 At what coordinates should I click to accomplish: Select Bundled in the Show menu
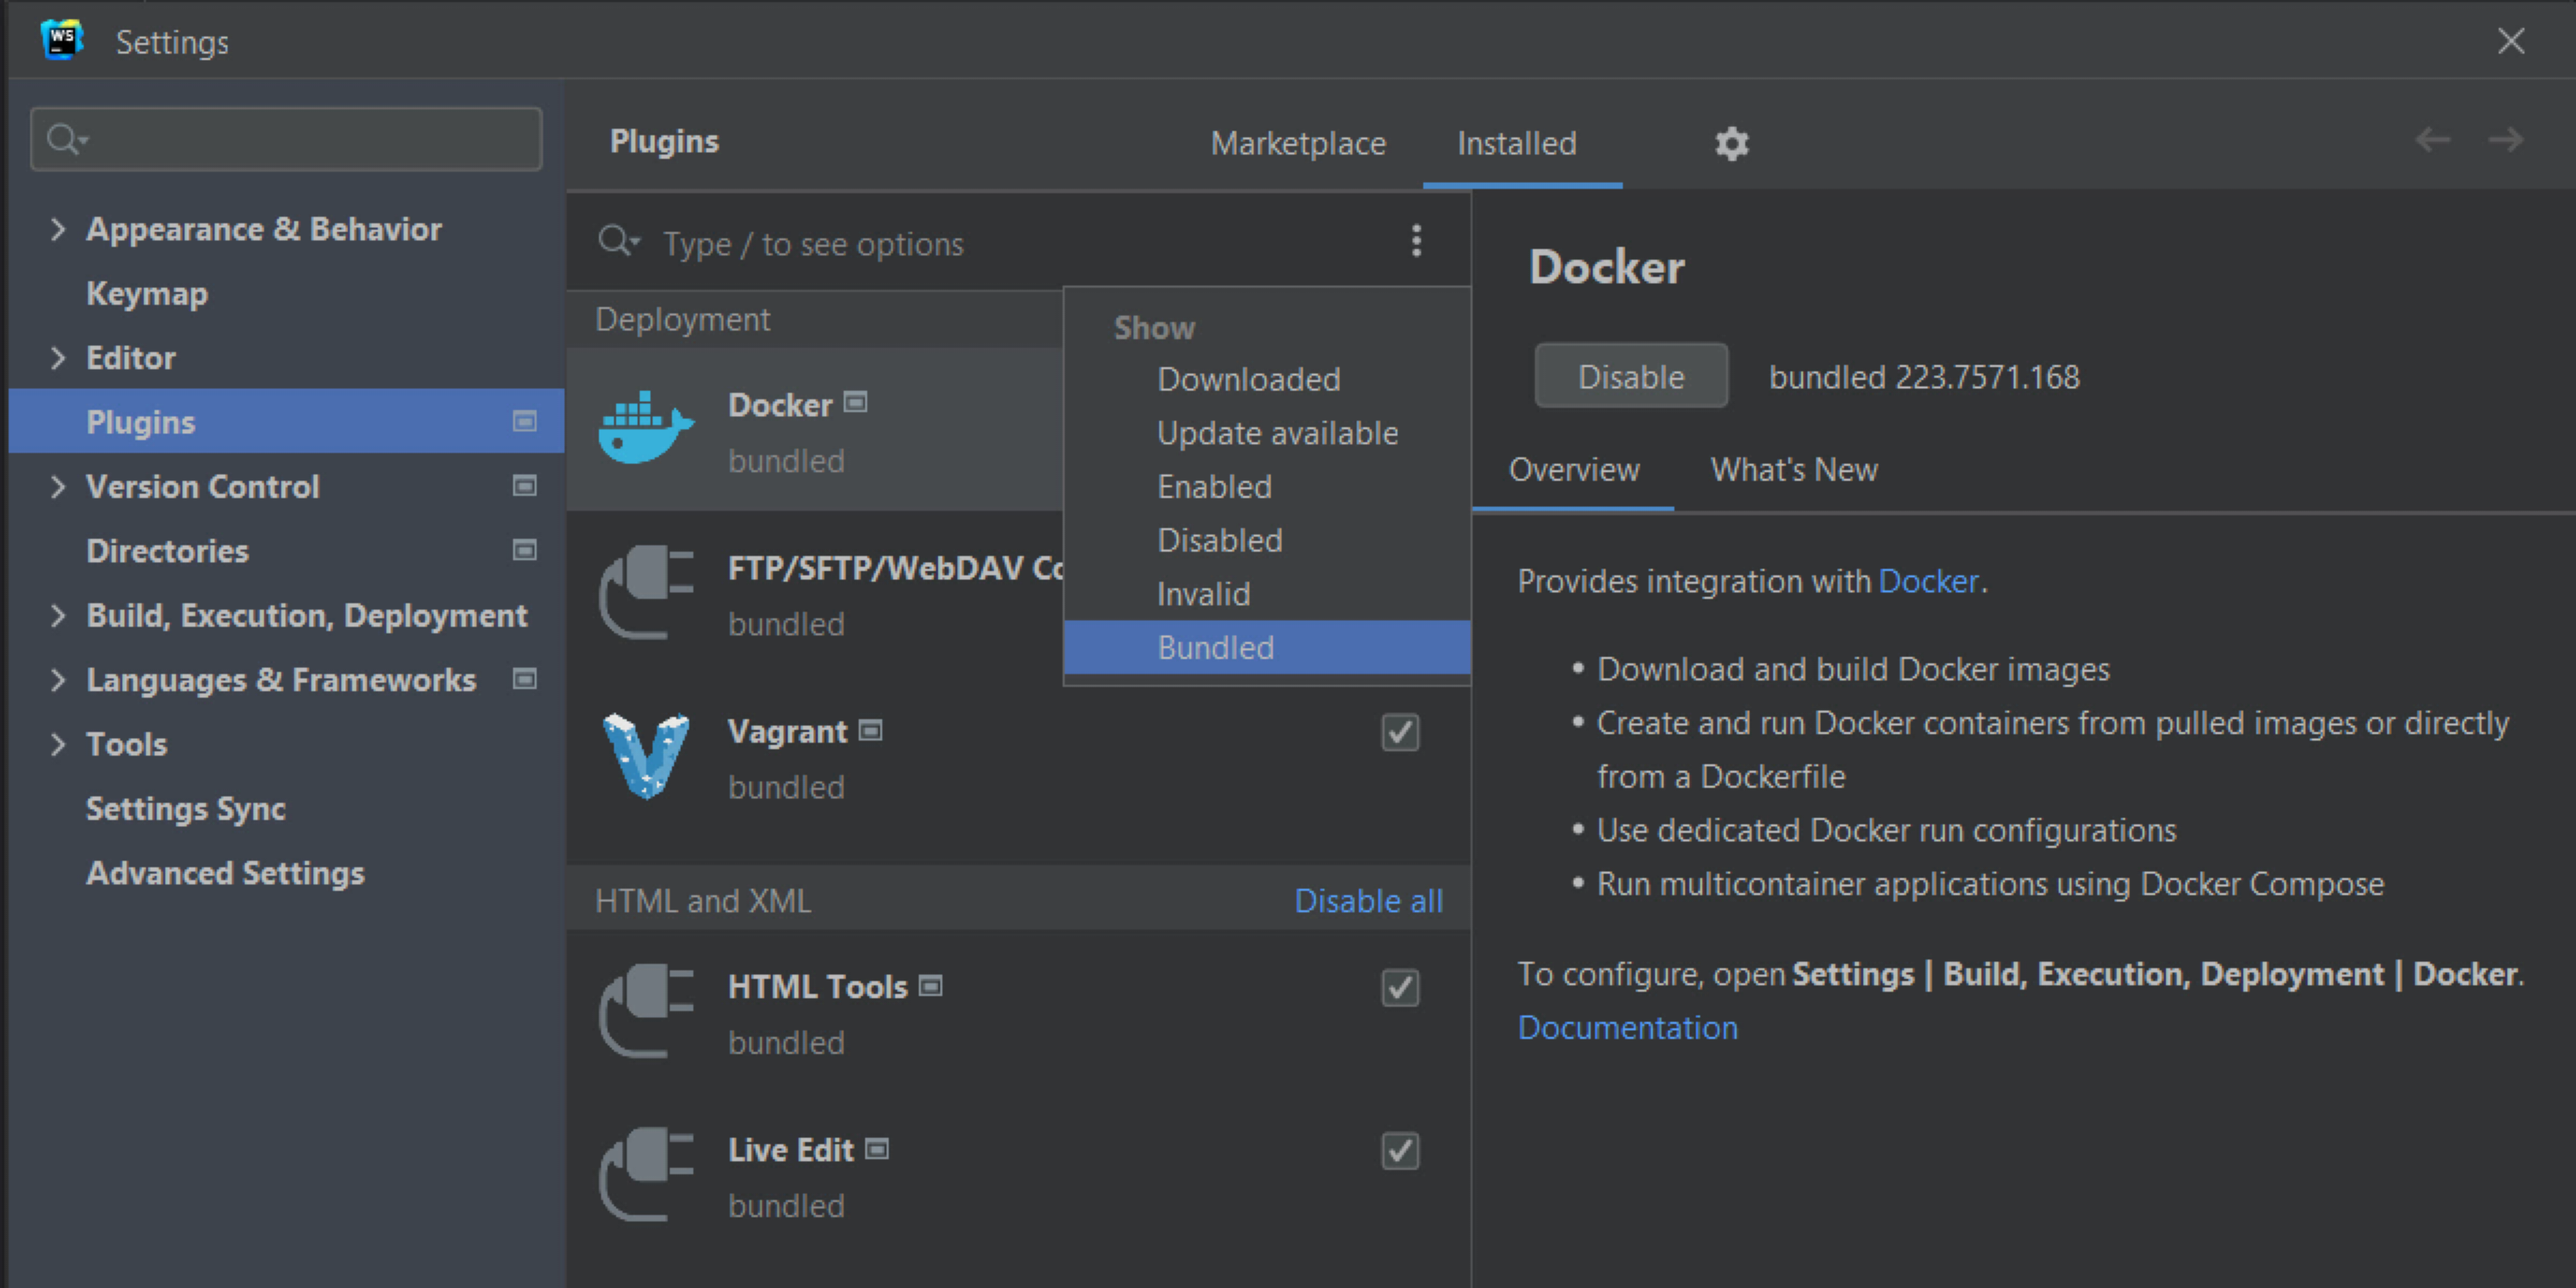tap(1215, 647)
